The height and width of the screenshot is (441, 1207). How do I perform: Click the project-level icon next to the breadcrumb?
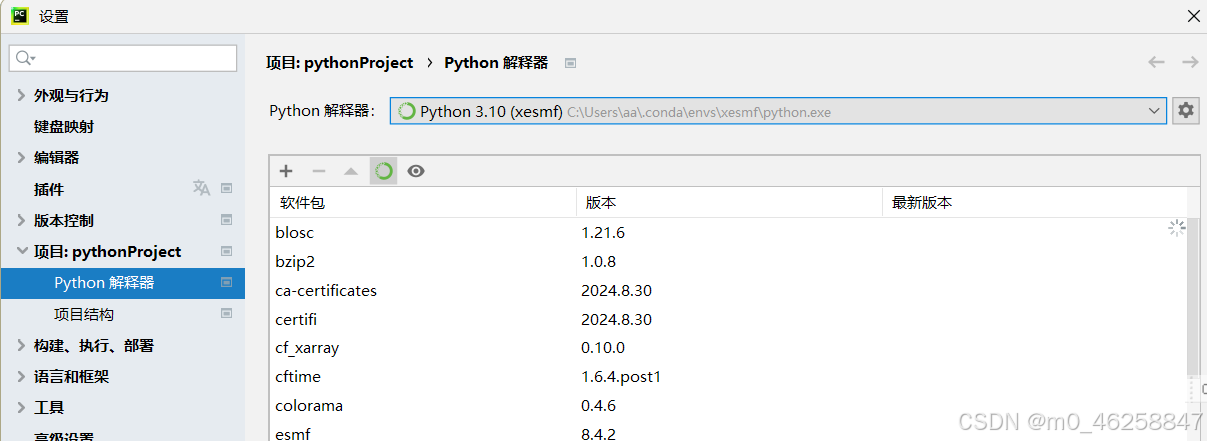click(570, 62)
